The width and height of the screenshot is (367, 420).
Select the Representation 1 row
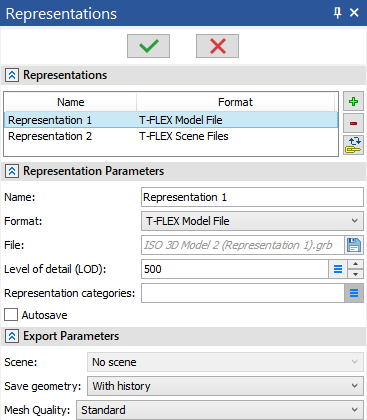(171, 120)
